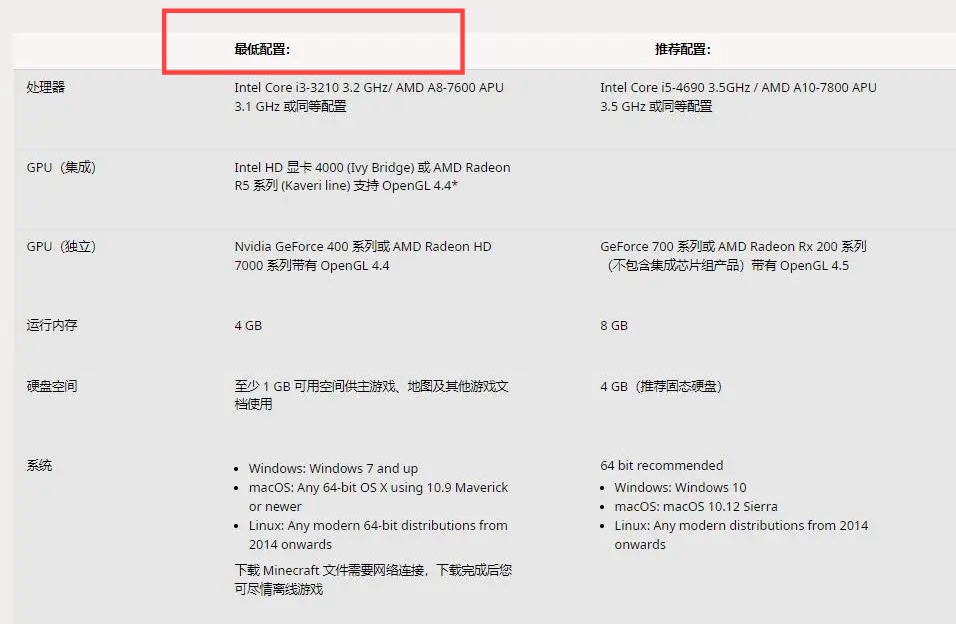This screenshot has height=624, width=956.
Task: Click the 推荐配置 column header
Action: pyautogui.click(x=683, y=49)
